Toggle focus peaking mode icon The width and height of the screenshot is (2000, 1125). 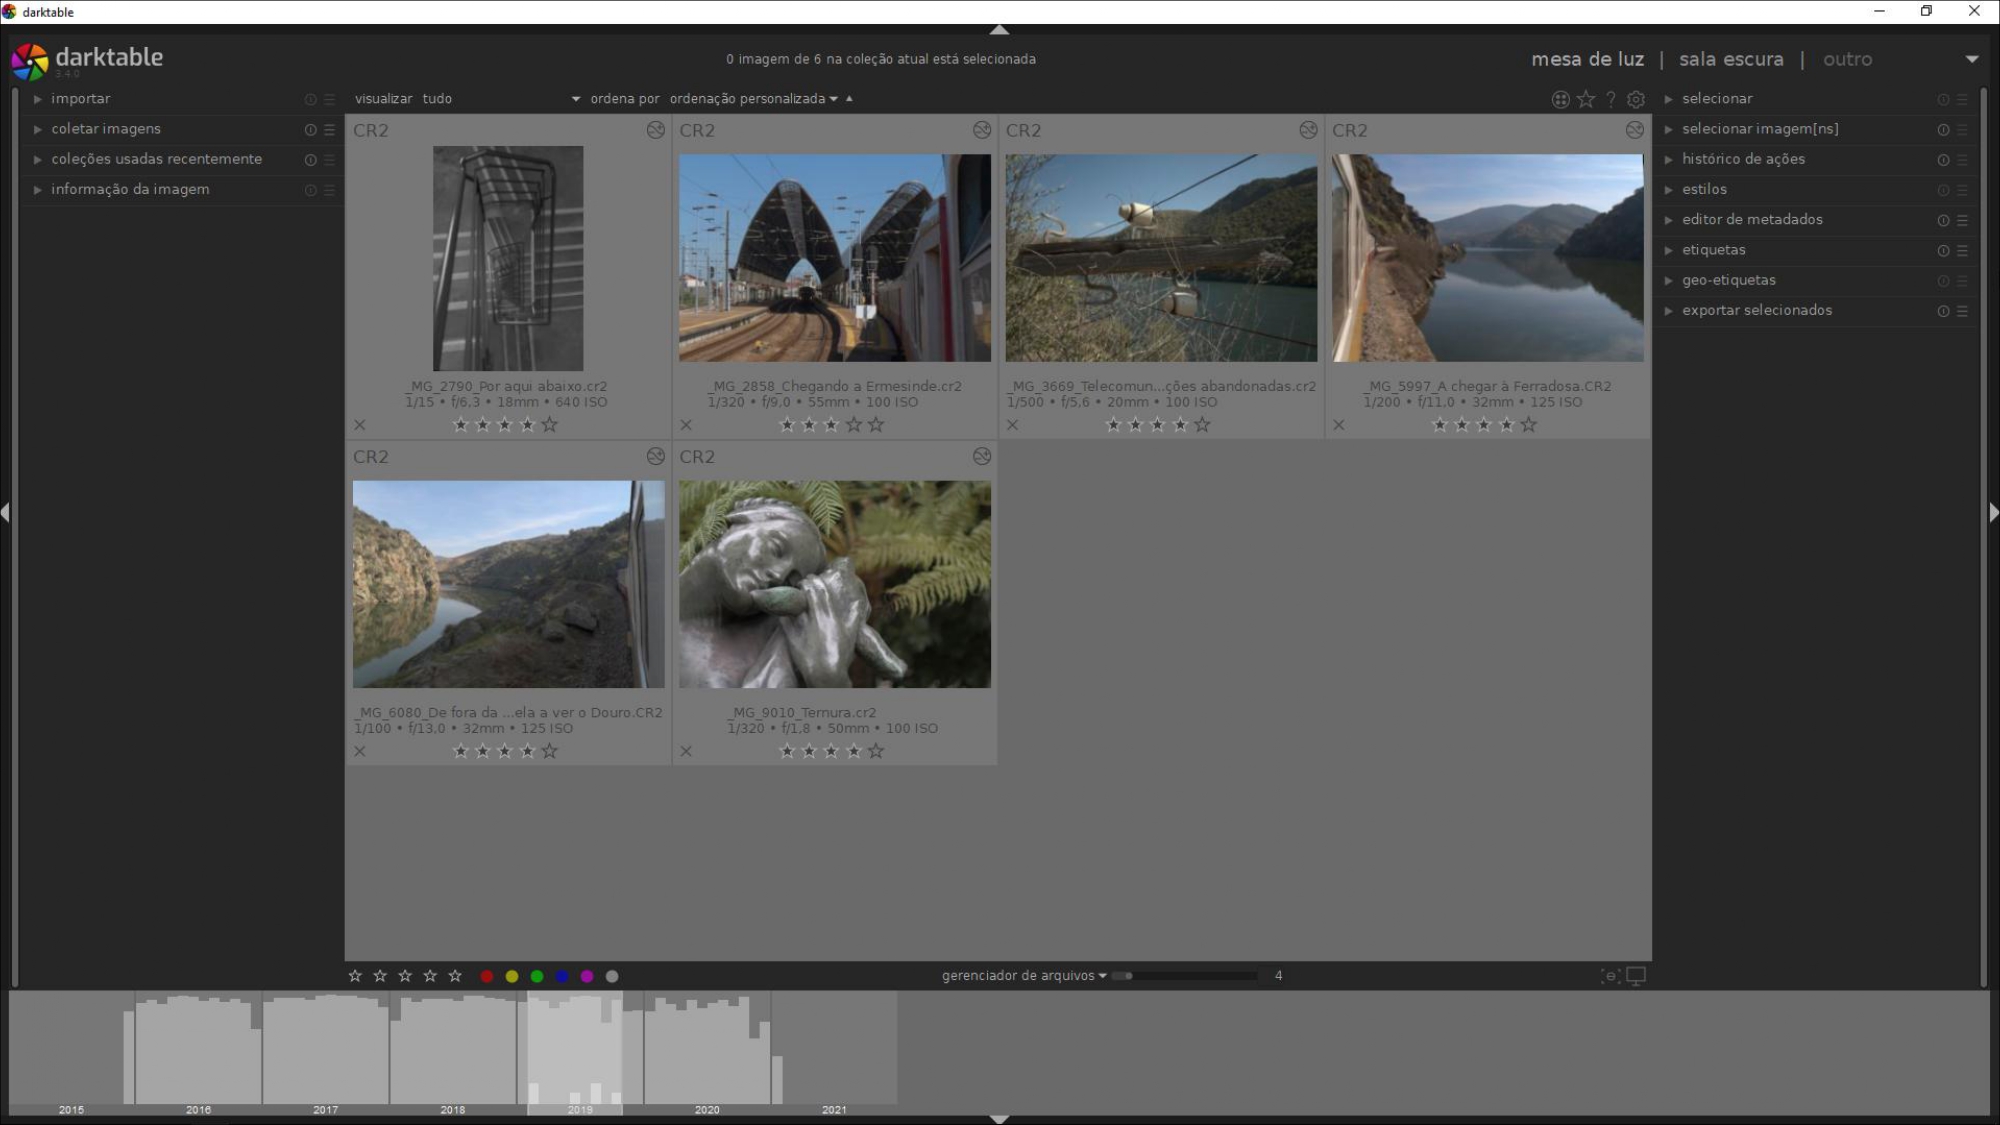pyautogui.click(x=1610, y=975)
